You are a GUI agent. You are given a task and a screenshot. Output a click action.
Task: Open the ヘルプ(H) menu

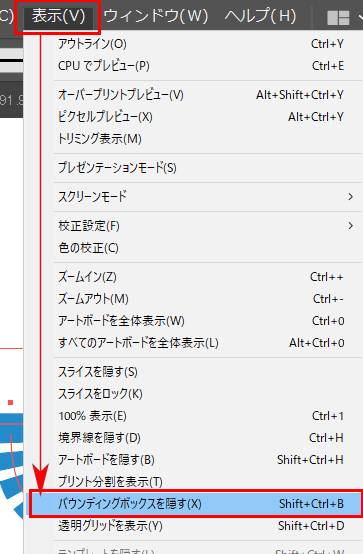(260, 16)
